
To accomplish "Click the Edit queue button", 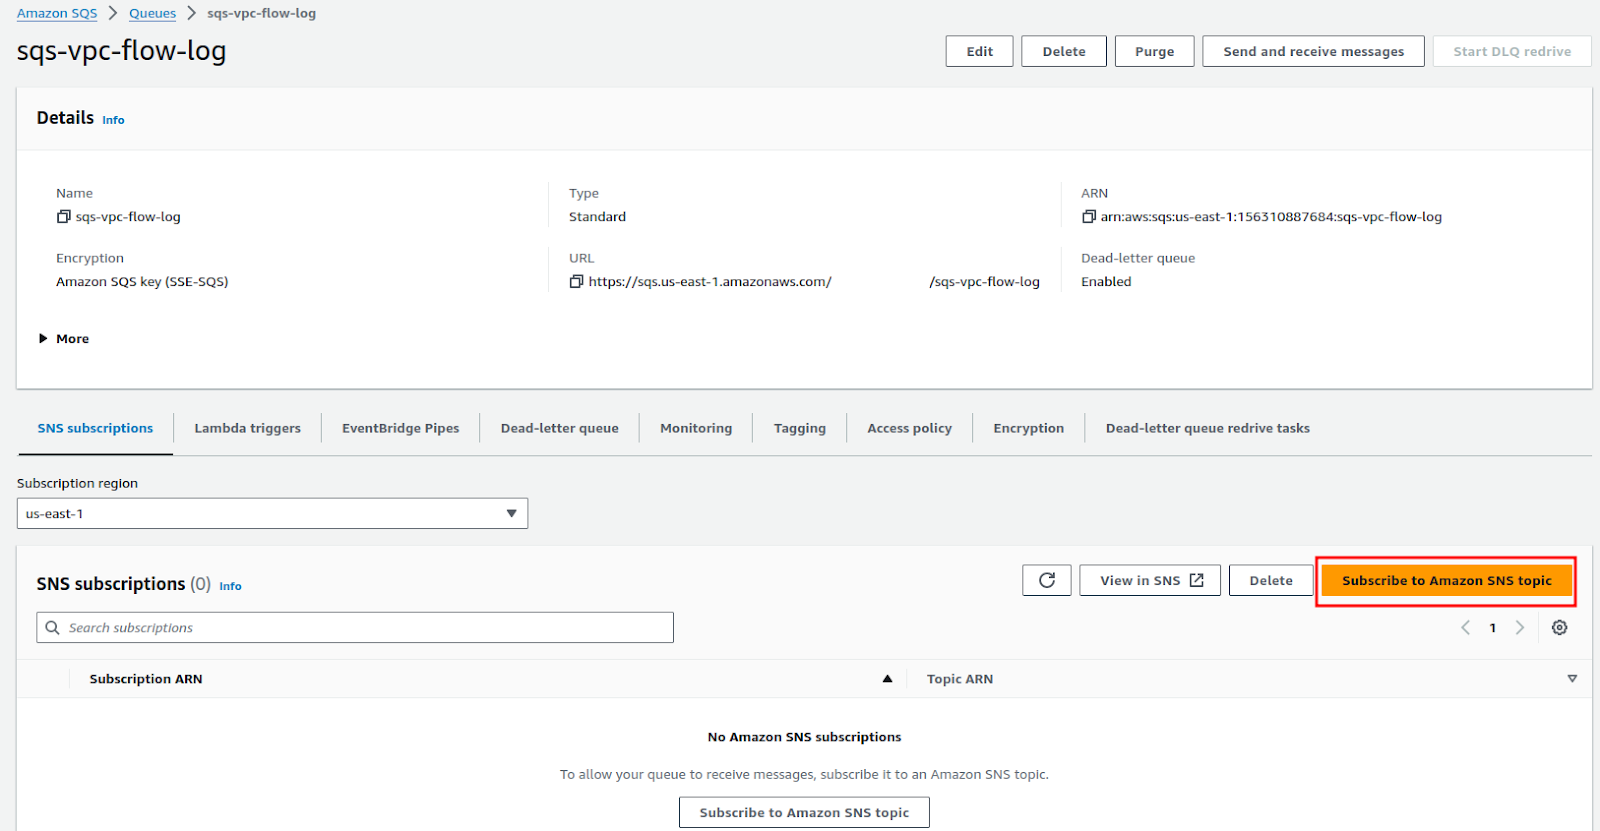I will (x=979, y=51).
